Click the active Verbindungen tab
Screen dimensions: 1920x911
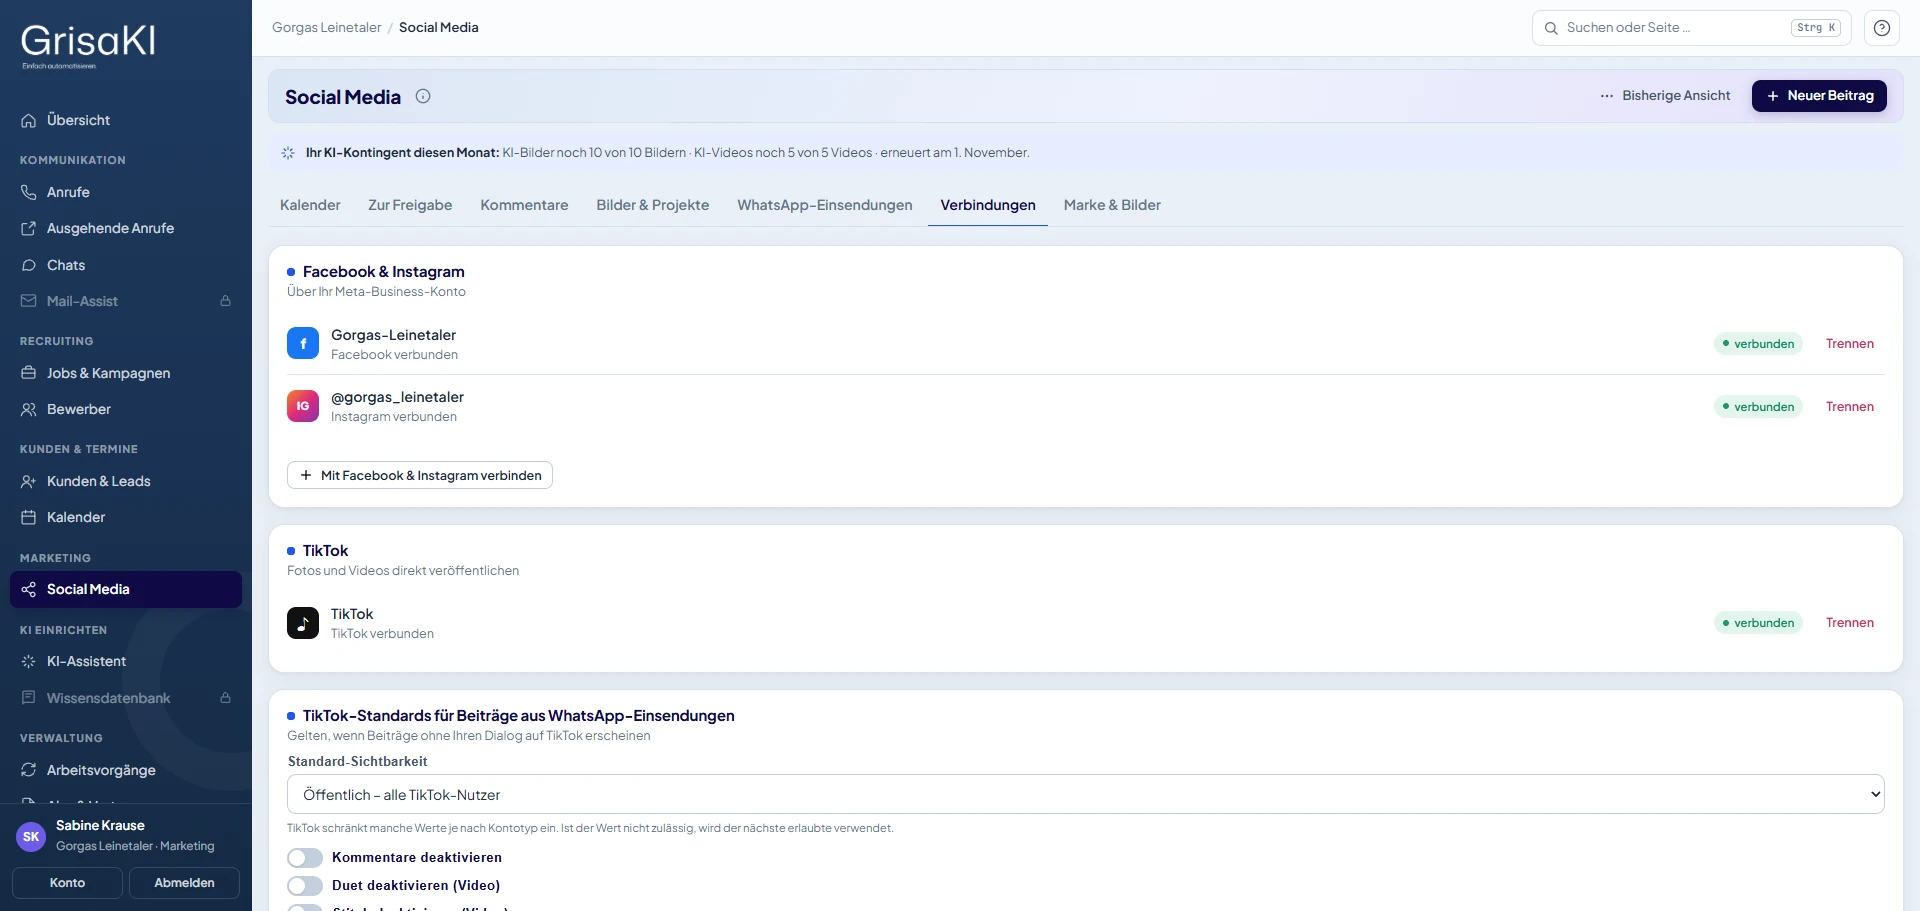pos(988,205)
